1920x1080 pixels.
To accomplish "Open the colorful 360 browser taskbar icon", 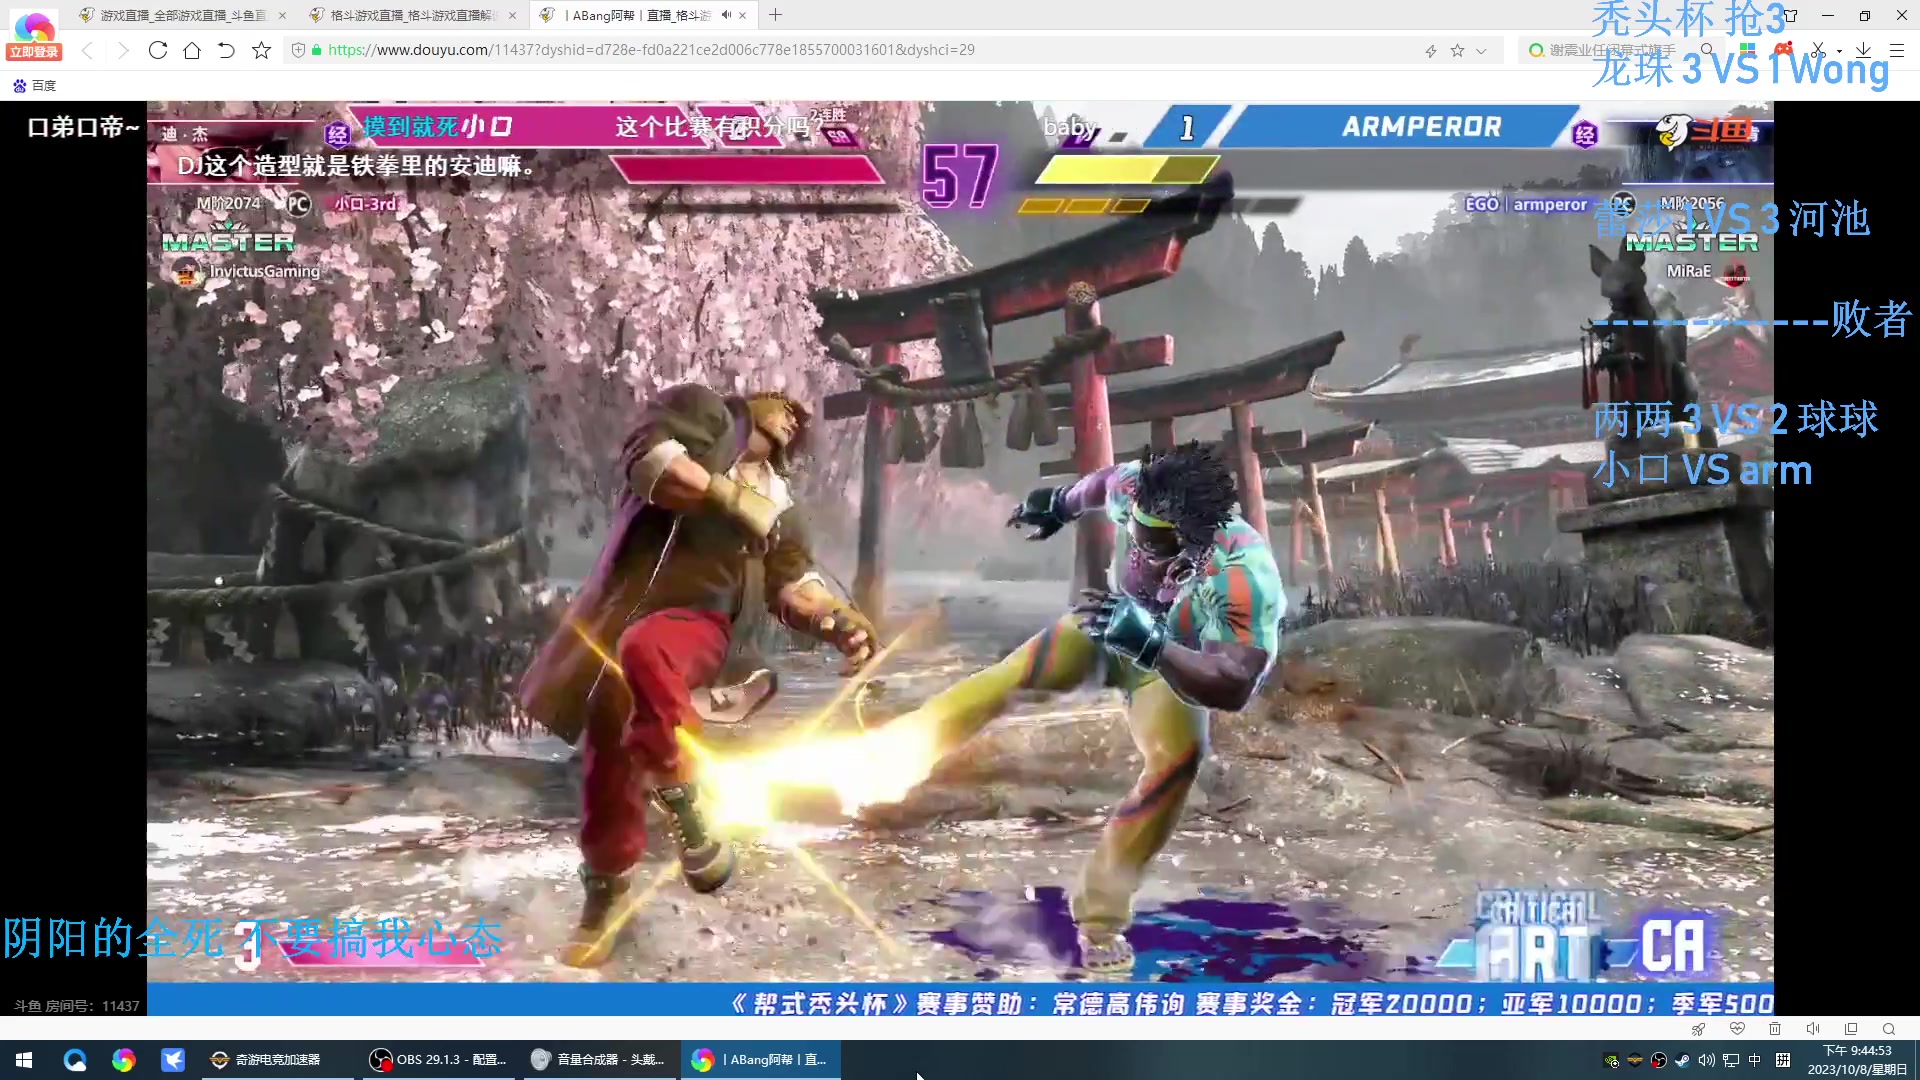I will [x=124, y=1060].
